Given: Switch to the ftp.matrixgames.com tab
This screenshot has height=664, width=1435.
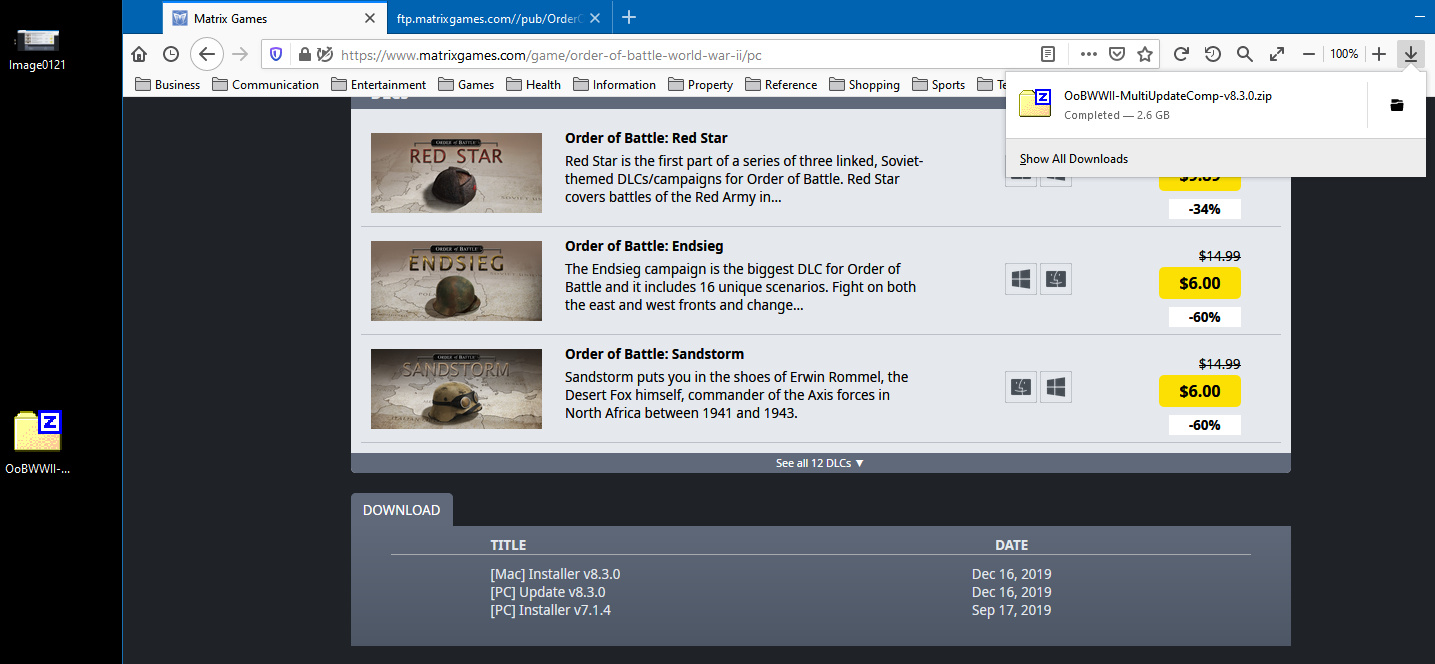Looking at the screenshot, I should [498, 18].
